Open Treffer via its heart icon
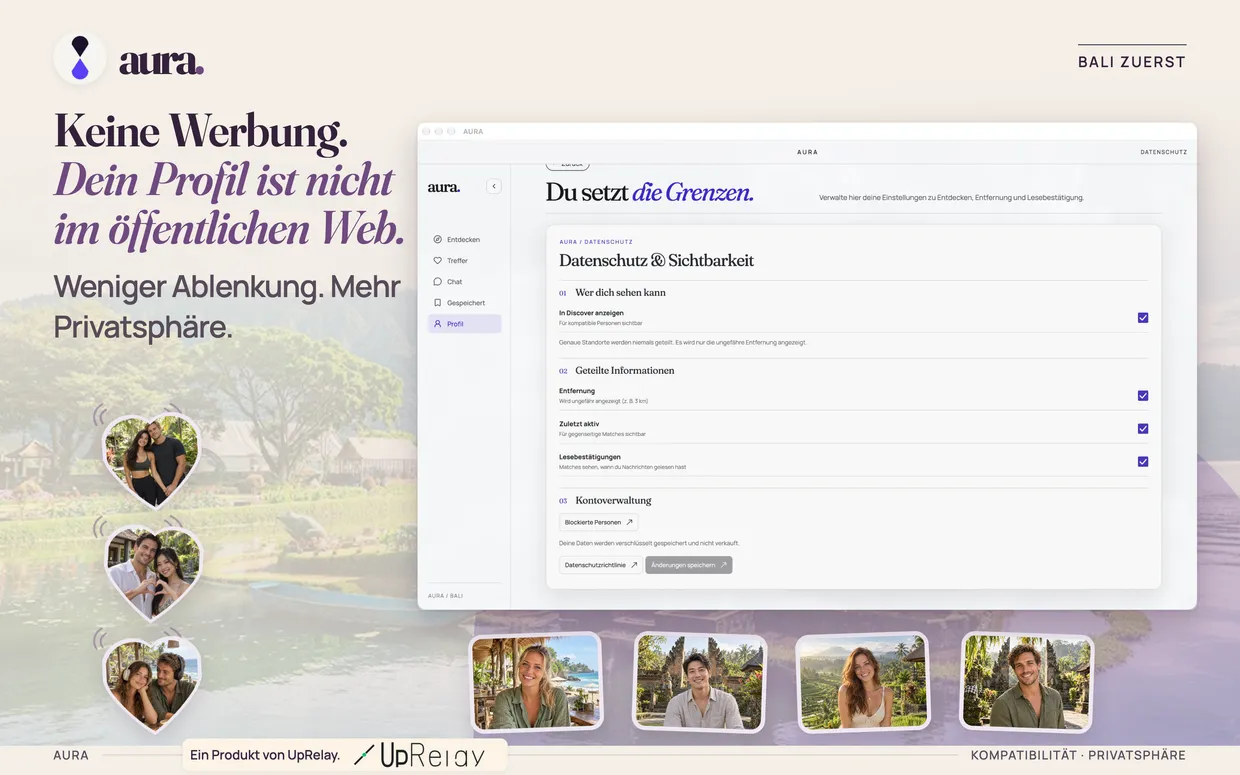This screenshot has width=1240, height=775. click(437, 261)
